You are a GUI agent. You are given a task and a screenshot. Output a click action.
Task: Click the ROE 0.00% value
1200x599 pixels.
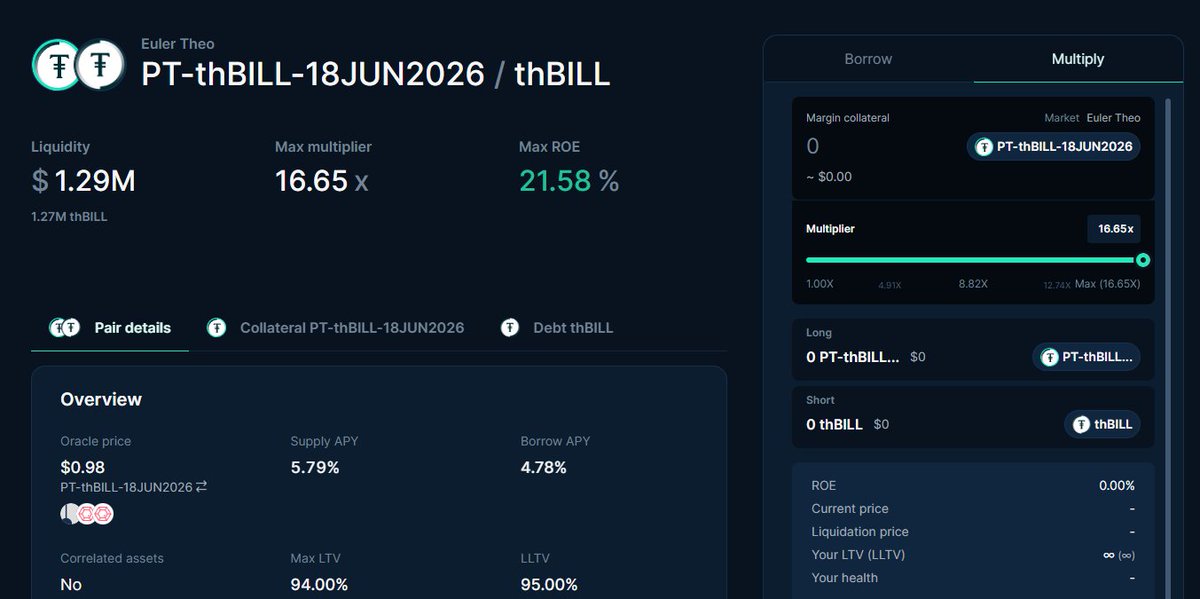pyautogui.click(x=1116, y=486)
